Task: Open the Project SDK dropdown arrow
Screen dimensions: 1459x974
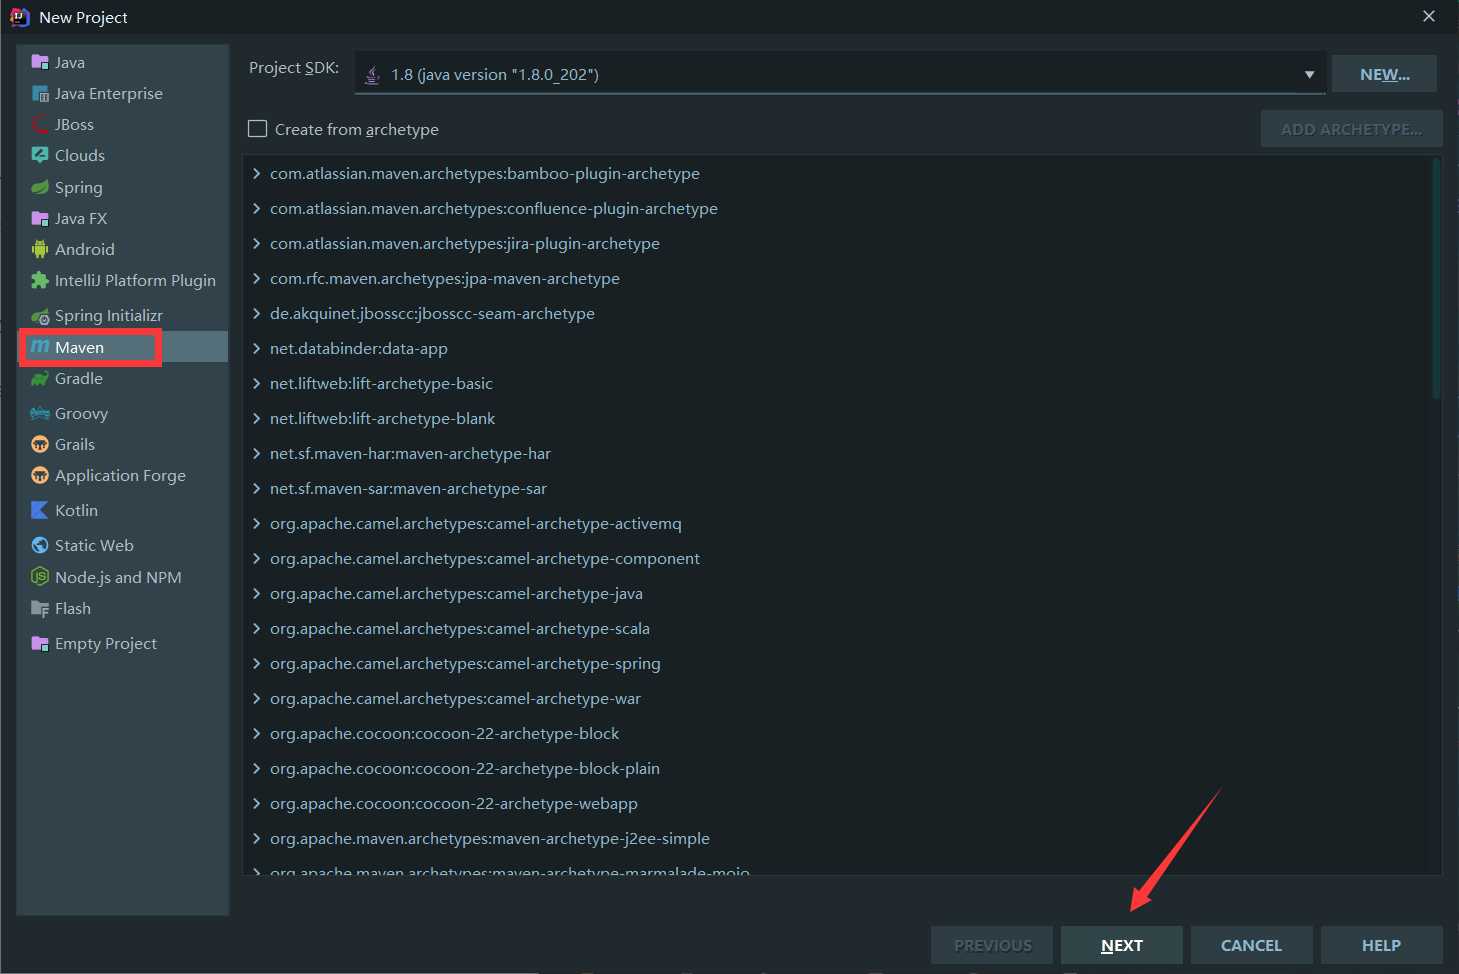Action: click(x=1309, y=75)
